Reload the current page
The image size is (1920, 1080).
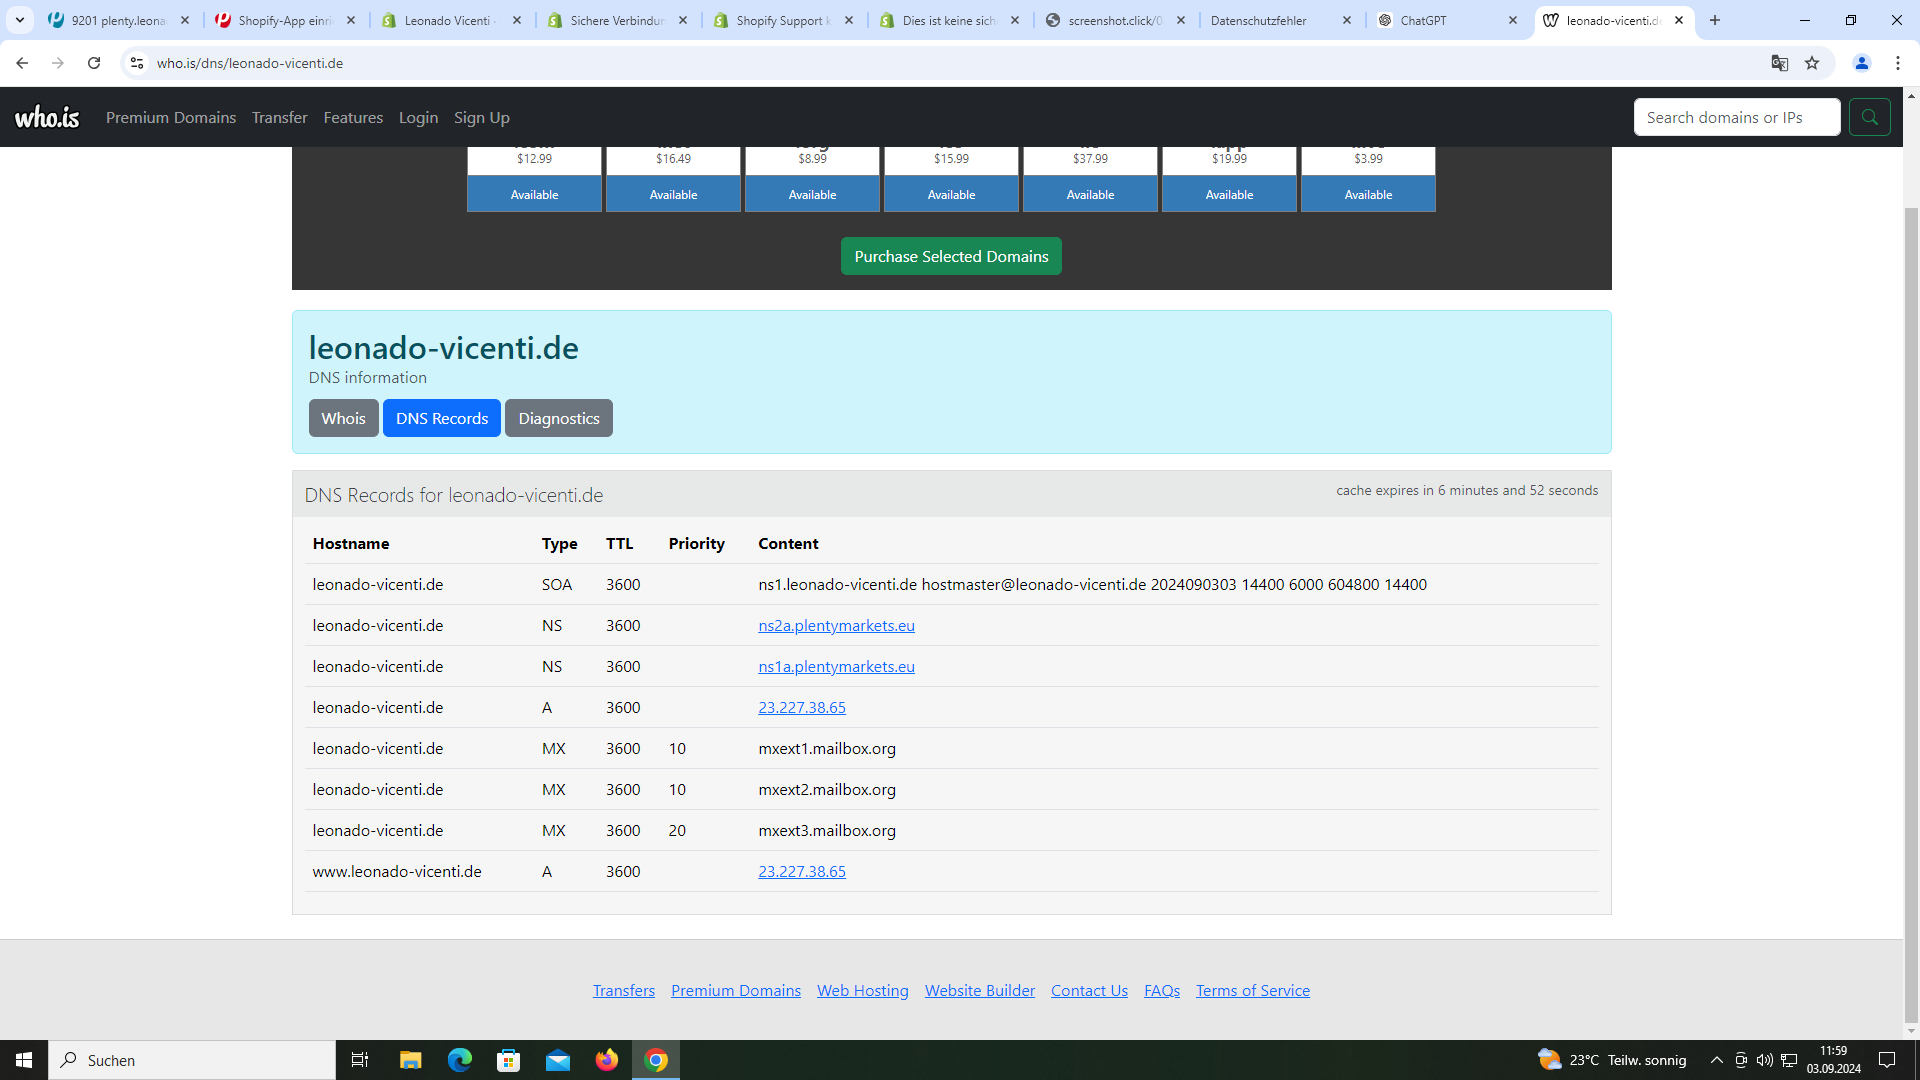coord(94,63)
